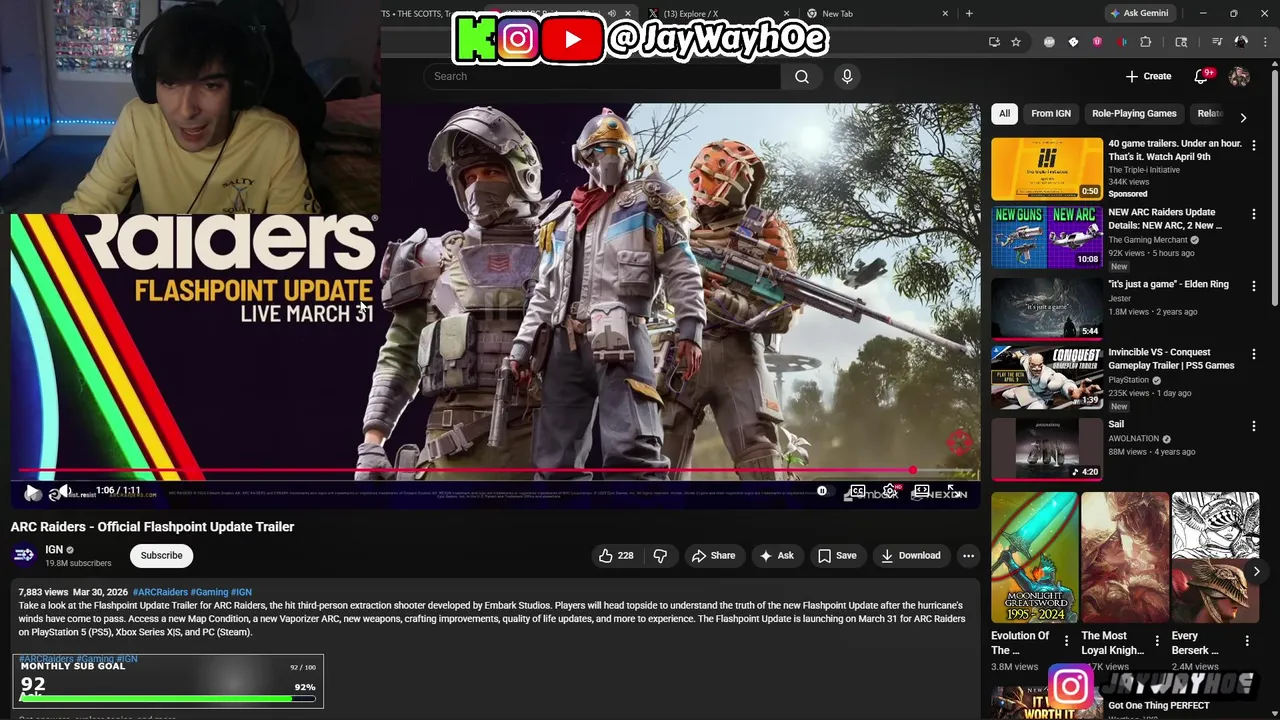Click the Download button
The image size is (1280, 720).
tap(911, 556)
